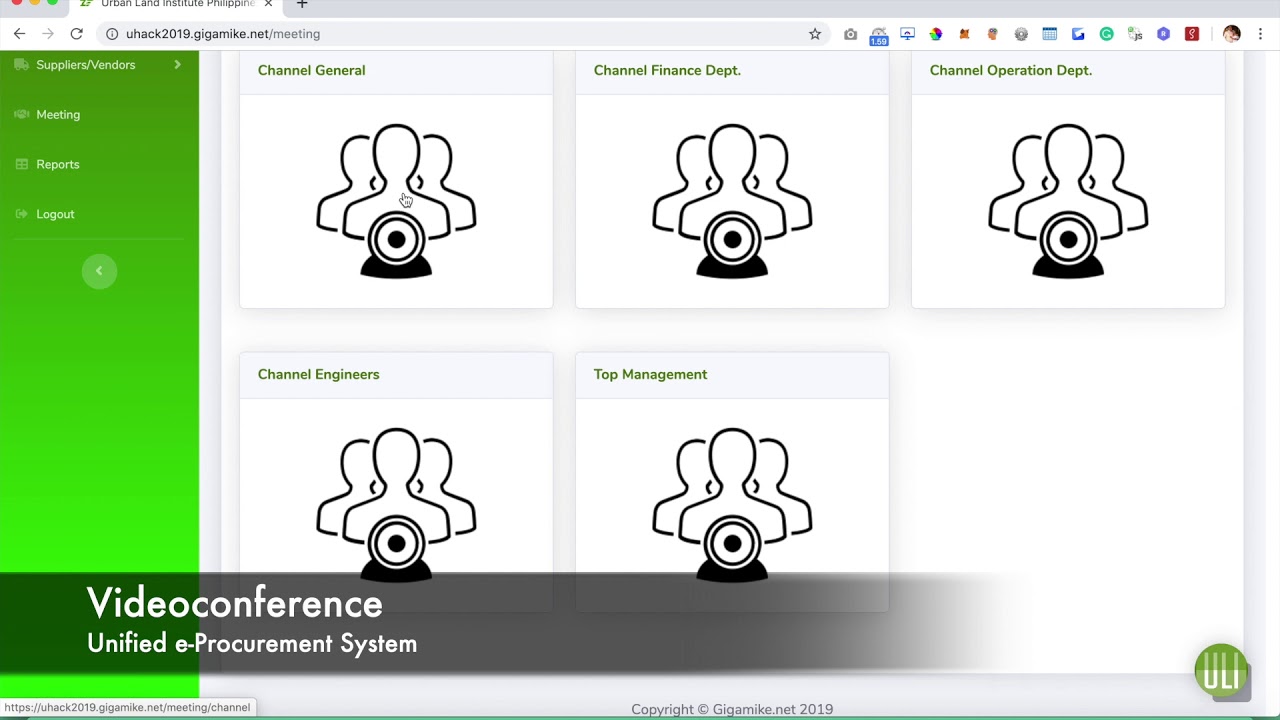Screen dimensions: 1280x720
Task: Click the Suppliers/Vendors truck icon in sidebar
Action: tap(21, 64)
